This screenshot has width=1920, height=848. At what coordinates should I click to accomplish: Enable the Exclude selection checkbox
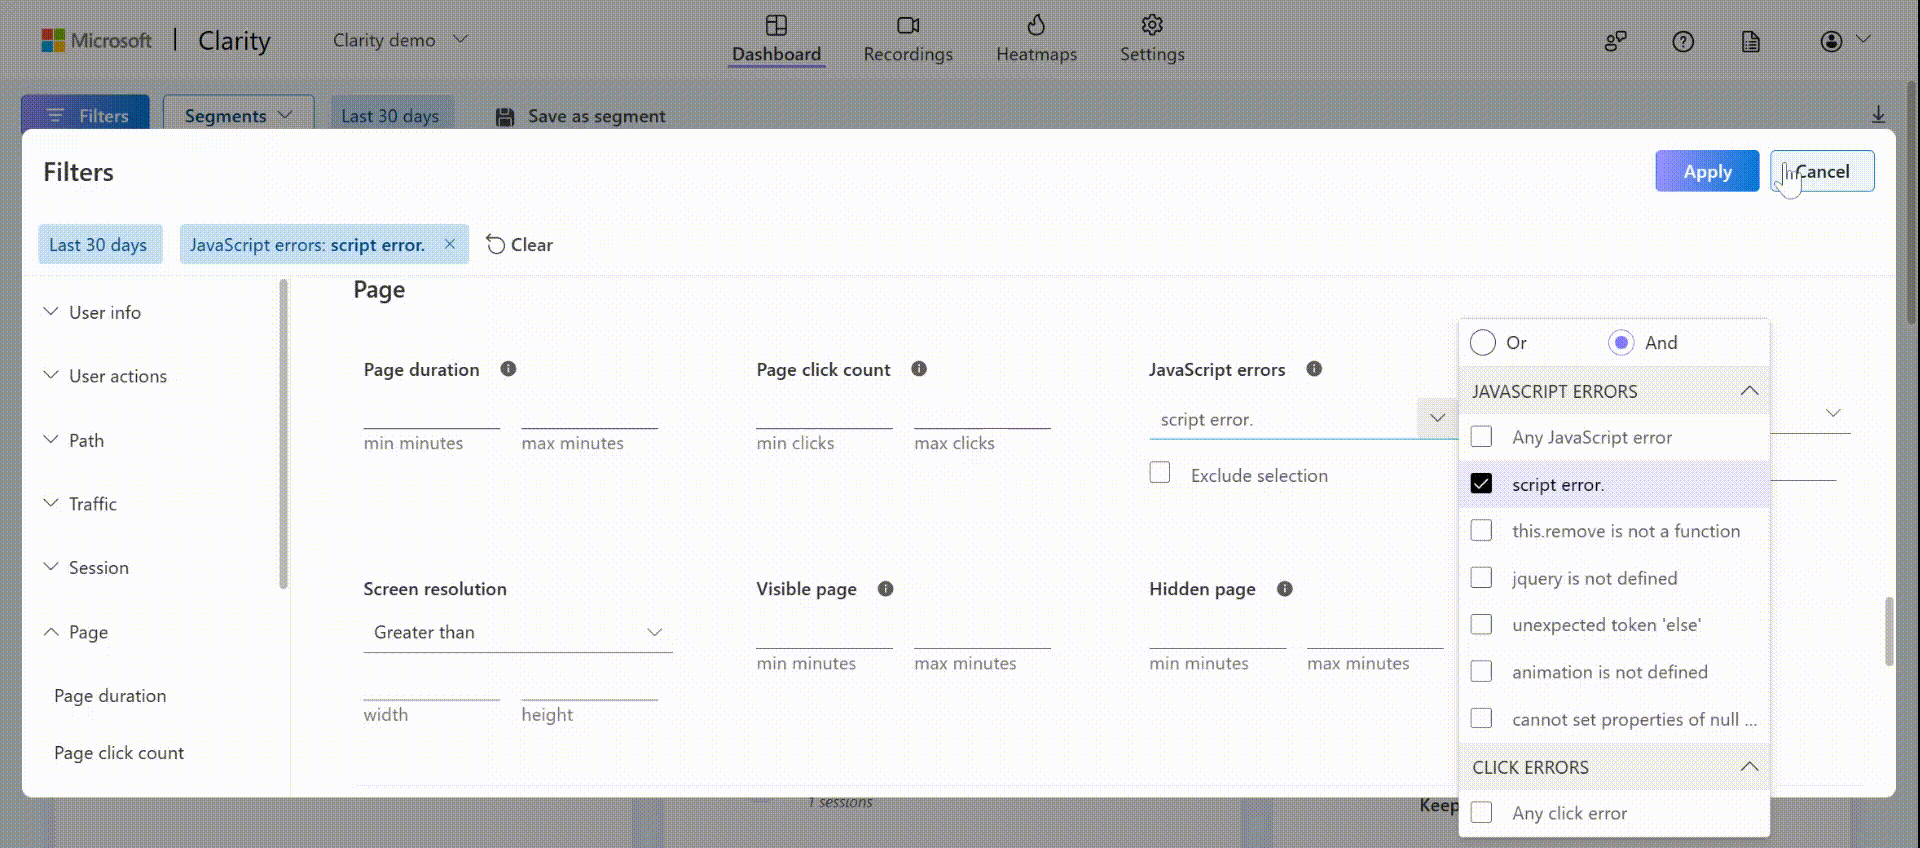point(1160,473)
